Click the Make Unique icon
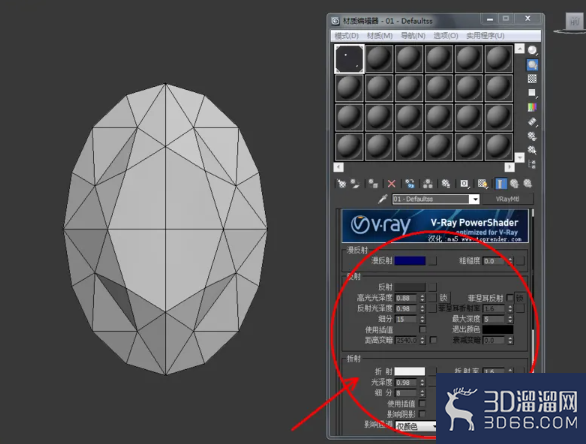The image size is (586, 444). pyautogui.click(x=428, y=184)
